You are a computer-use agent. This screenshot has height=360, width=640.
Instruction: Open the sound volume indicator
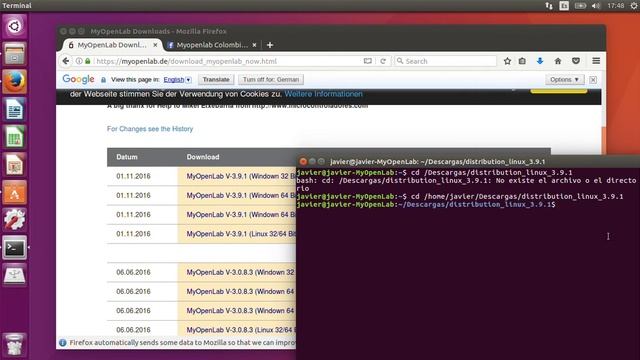click(x=596, y=6)
